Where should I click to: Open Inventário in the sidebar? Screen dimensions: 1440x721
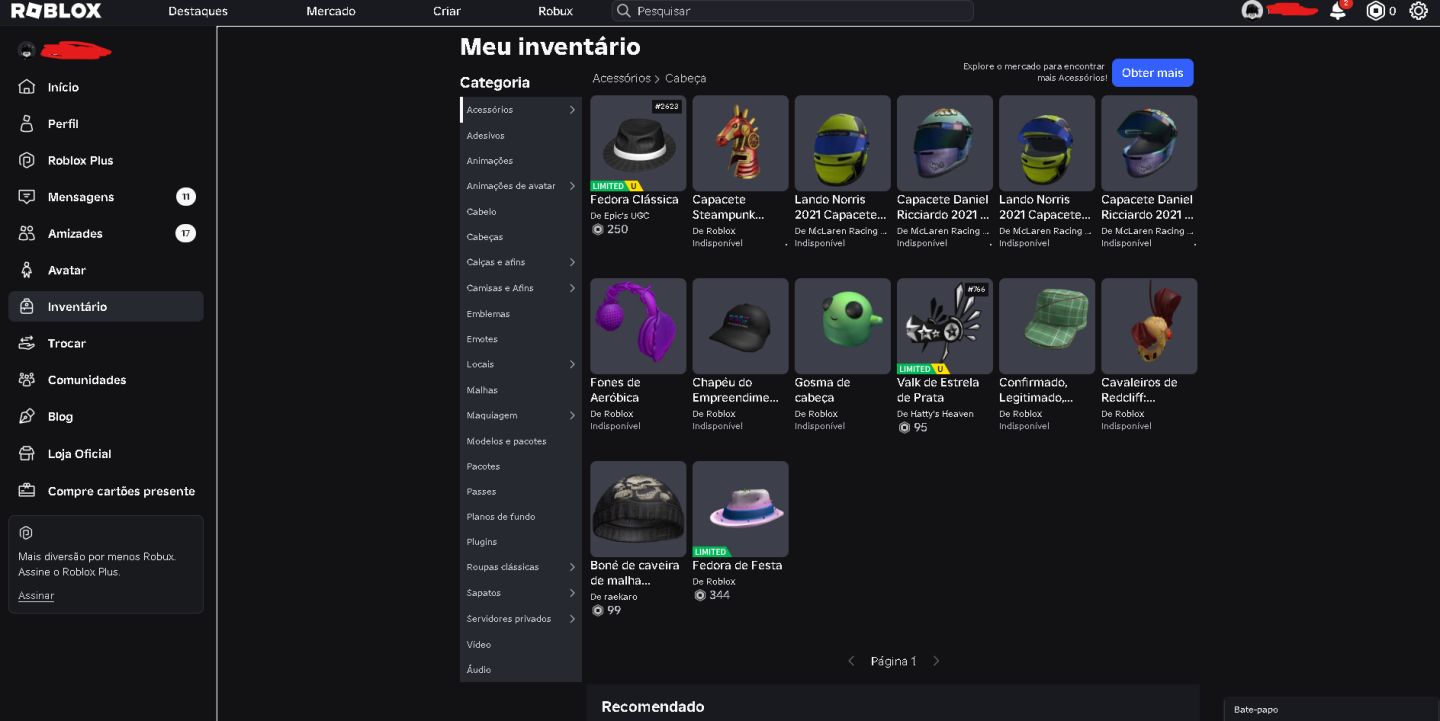(x=106, y=307)
